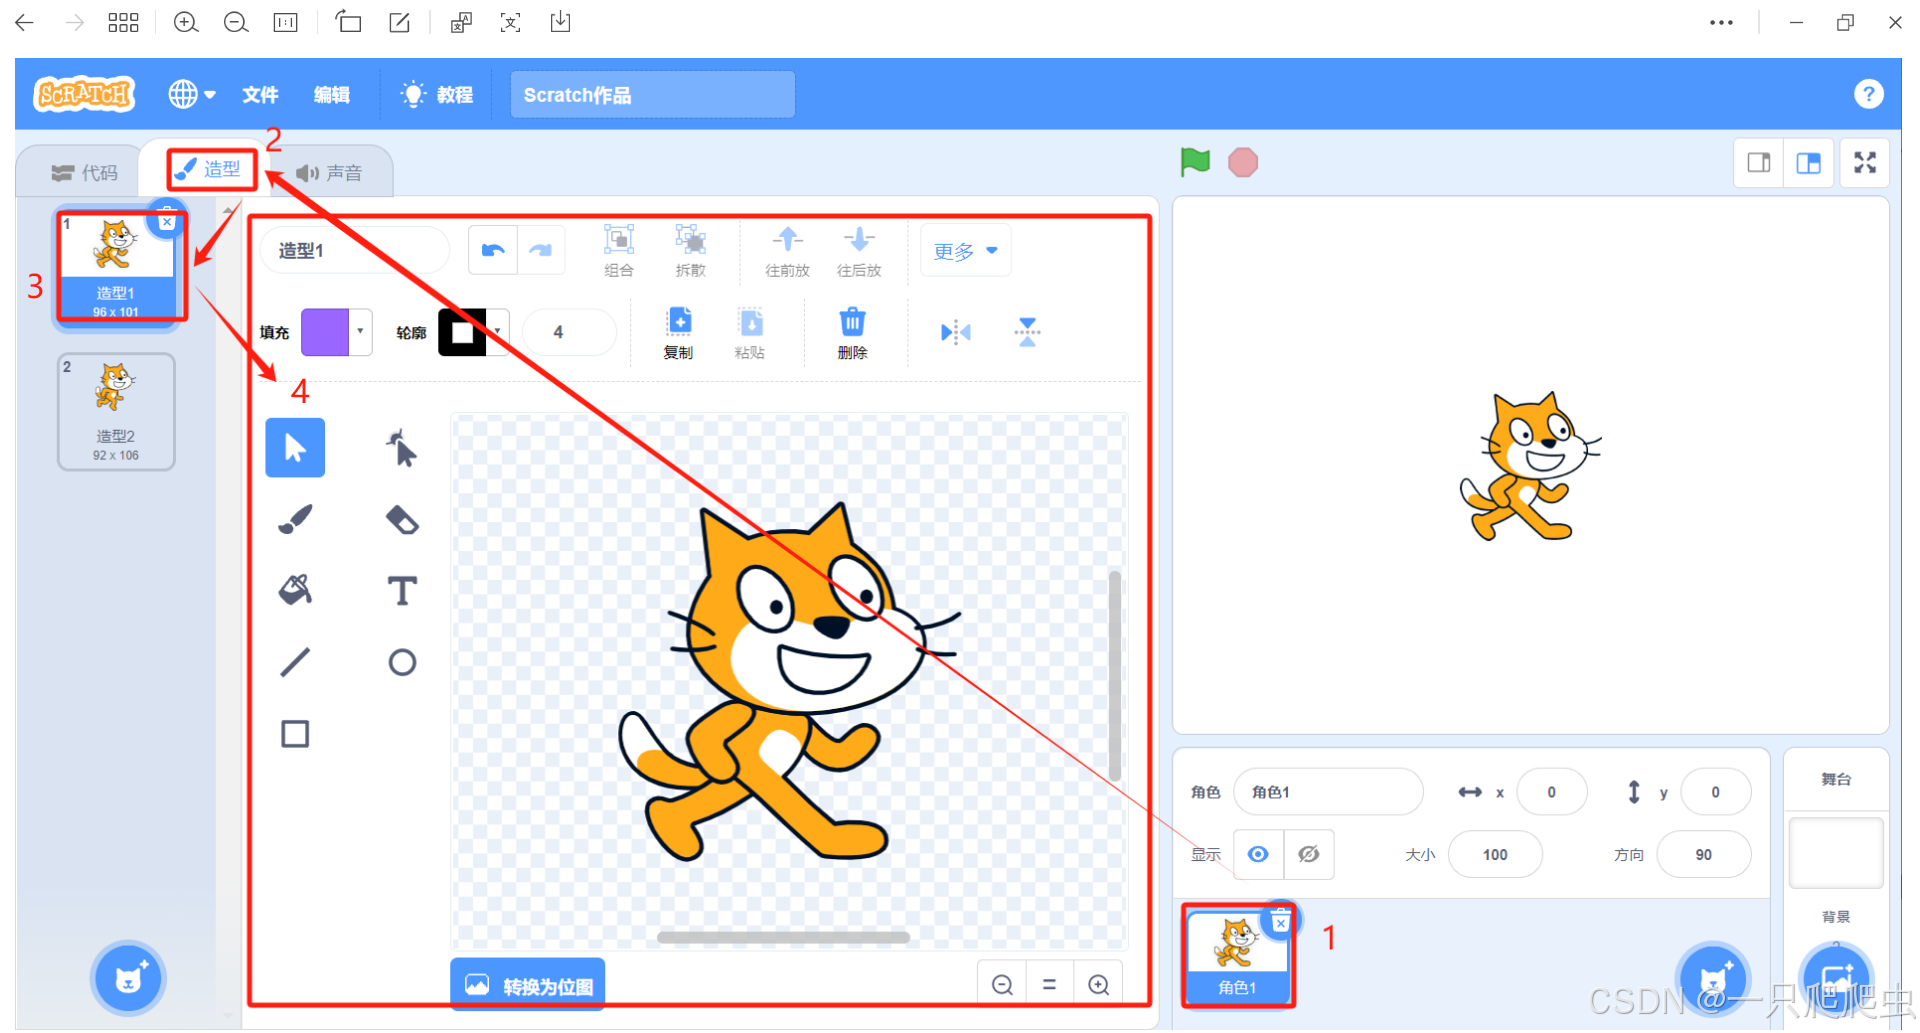Select the Fill bucket tool
This screenshot has width=1920, height=1033.
pos(295,590)
